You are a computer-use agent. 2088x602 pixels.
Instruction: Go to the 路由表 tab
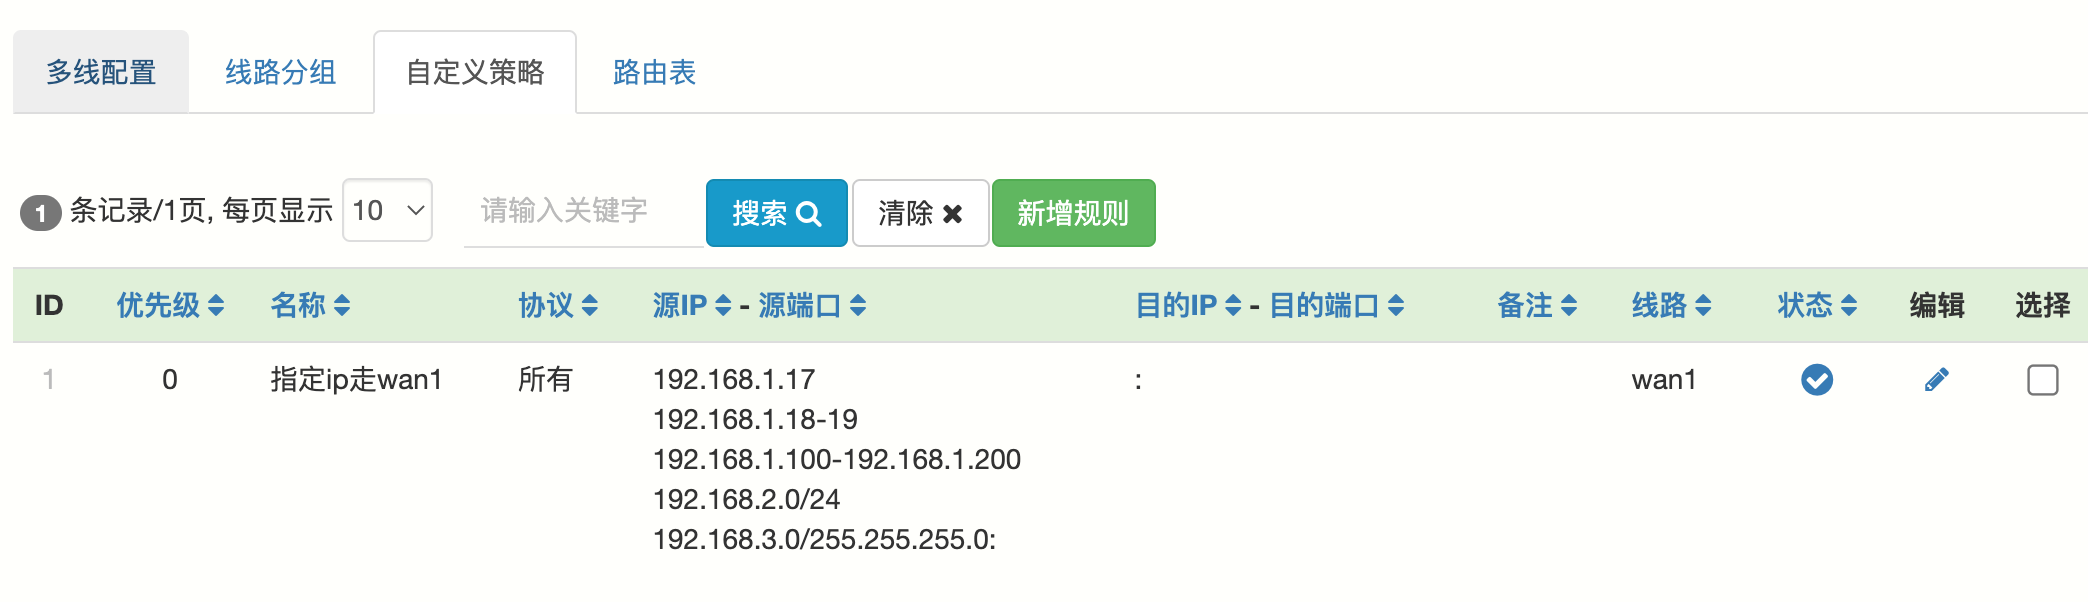654,72
